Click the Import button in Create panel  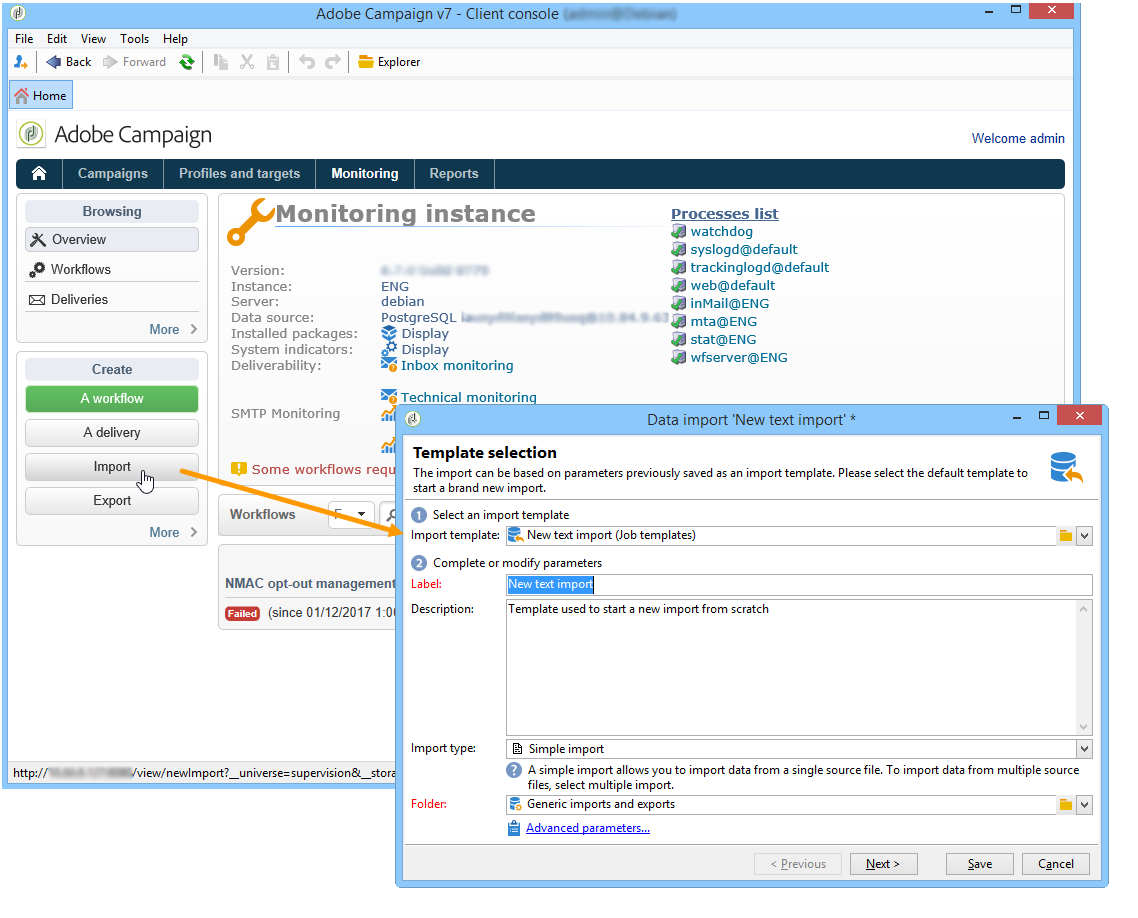point(112,467)
